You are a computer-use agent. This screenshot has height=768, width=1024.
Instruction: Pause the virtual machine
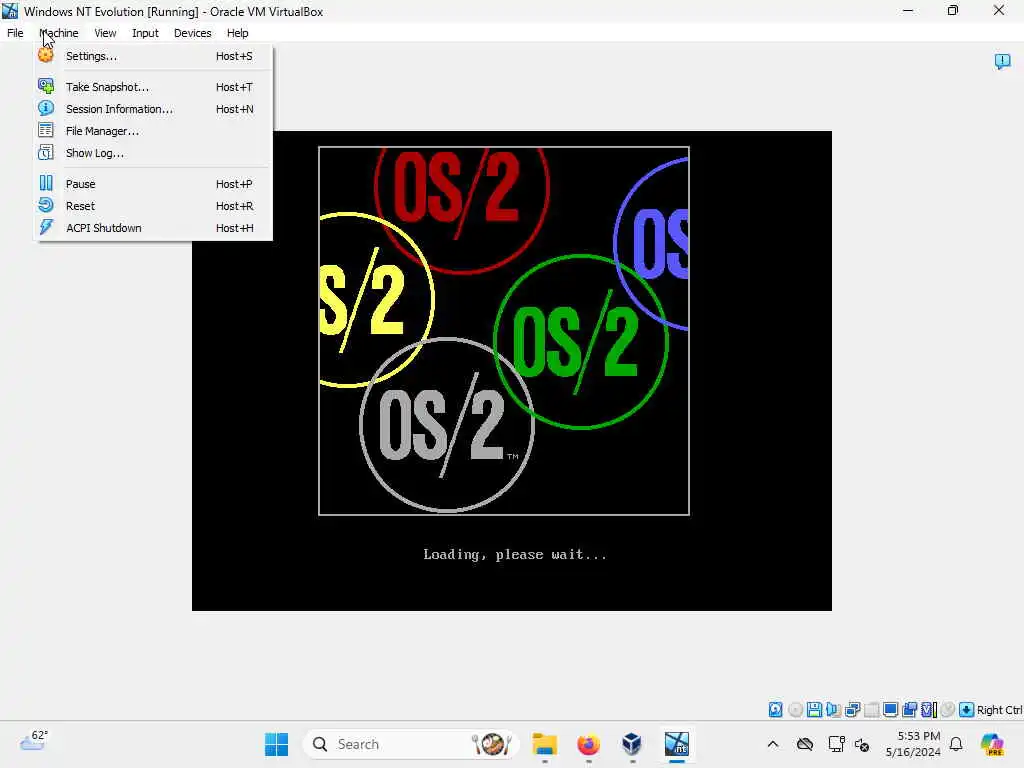coord(153,184)
